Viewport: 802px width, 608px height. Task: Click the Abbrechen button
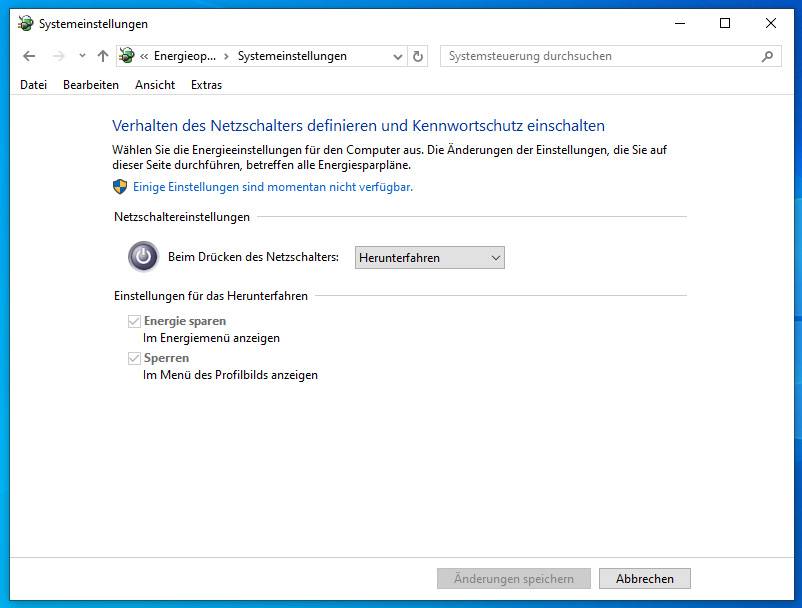(644, 578)
